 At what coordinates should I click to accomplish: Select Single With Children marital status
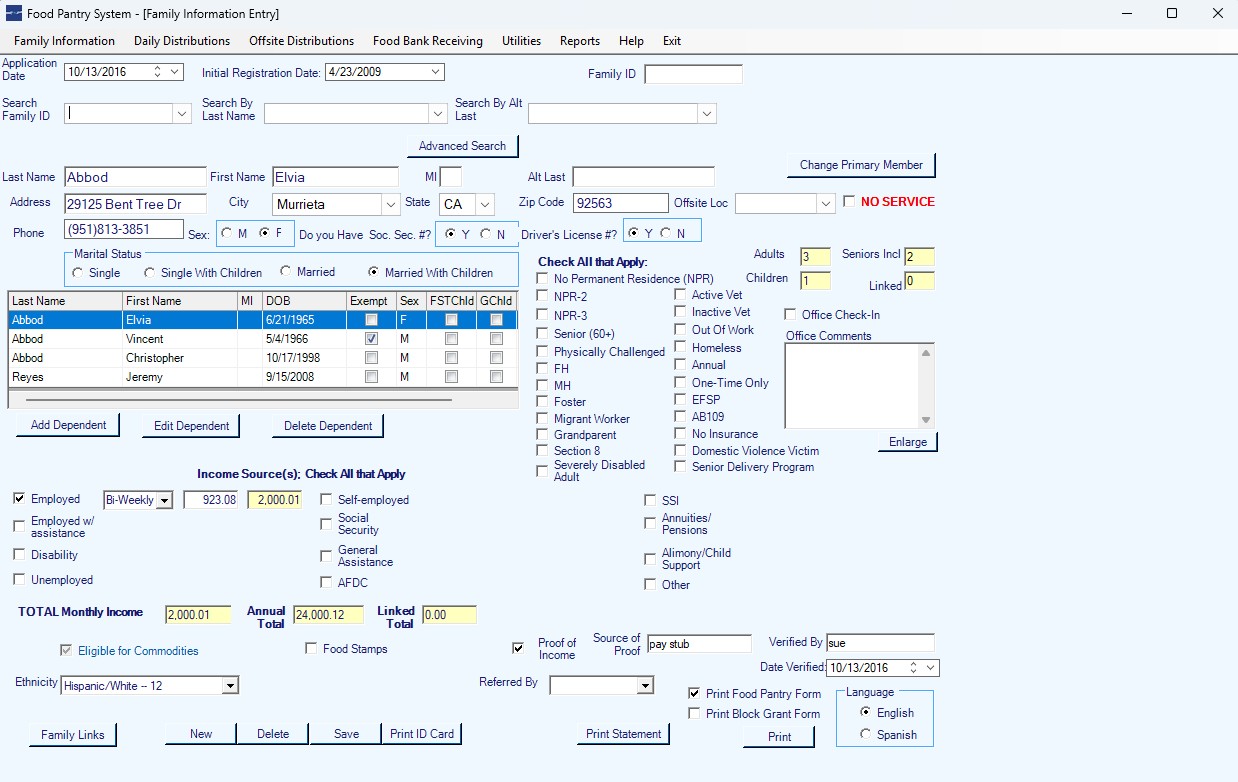click(150, 273)
